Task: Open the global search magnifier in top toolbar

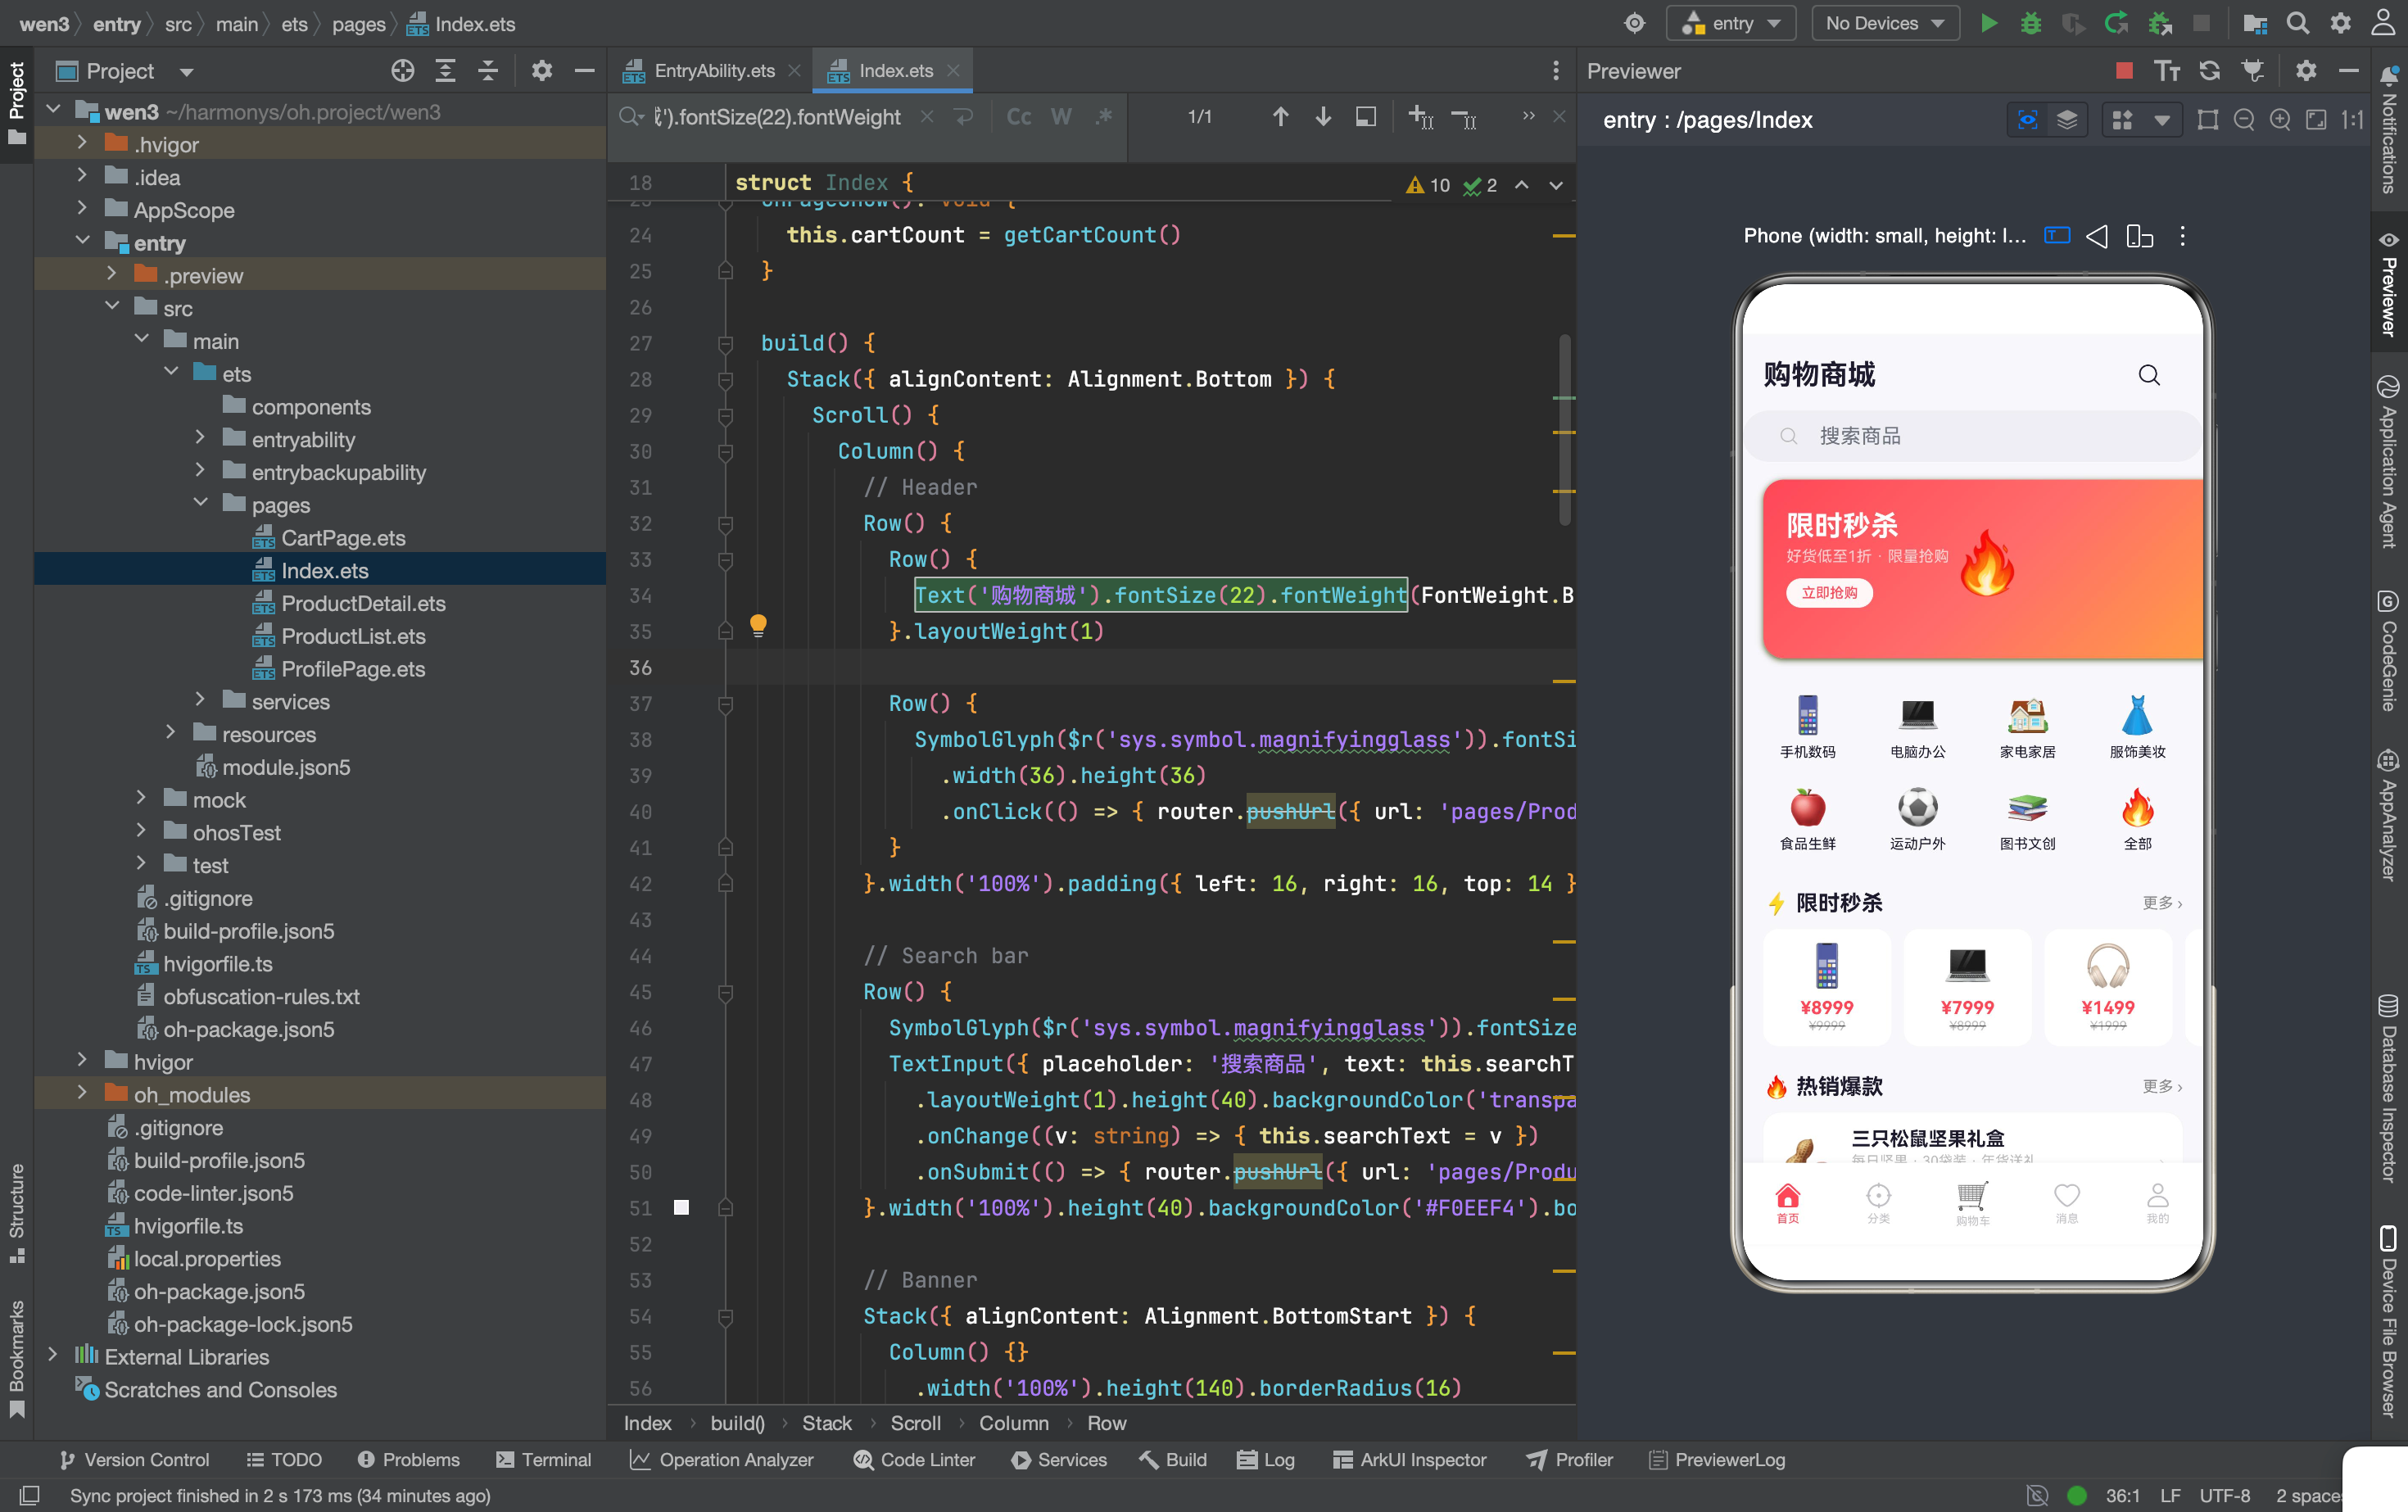Action: (x=2298, y=23)
